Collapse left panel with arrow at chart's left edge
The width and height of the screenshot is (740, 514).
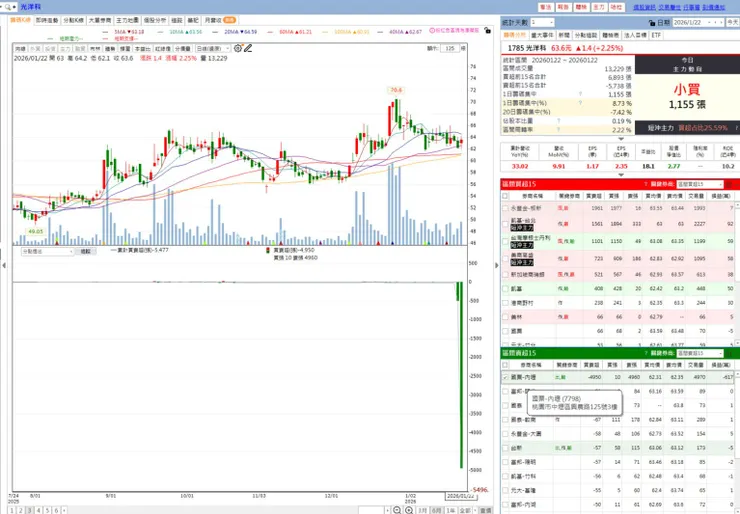[4, 265]
